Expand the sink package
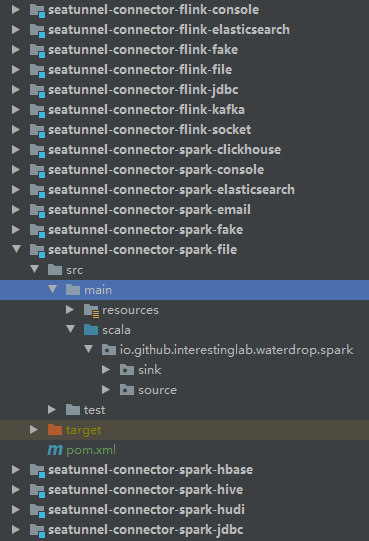Screen dimensions: 369x541 pyautogui.click(x=106, y=370)
